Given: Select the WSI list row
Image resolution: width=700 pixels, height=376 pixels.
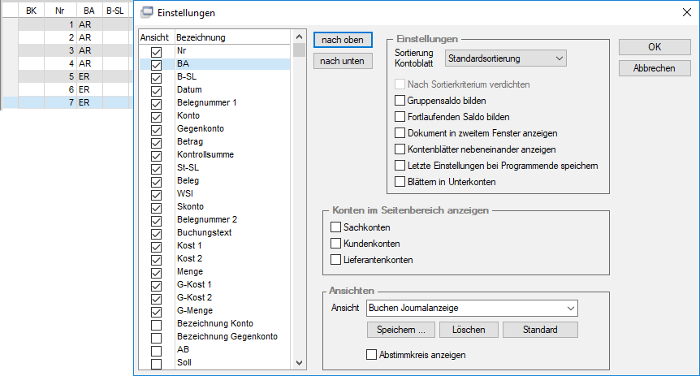Looking at the screenshot, I should 215,194.
